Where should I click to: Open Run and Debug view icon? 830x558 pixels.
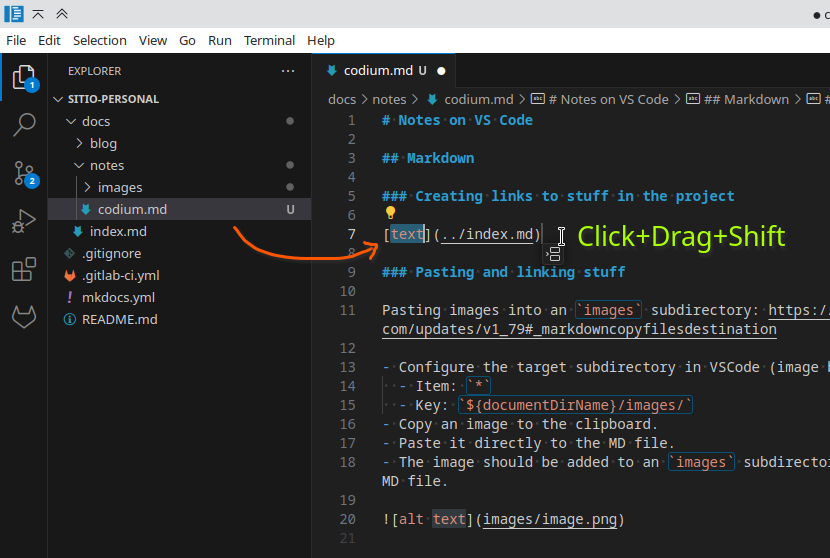click(23, 221)
